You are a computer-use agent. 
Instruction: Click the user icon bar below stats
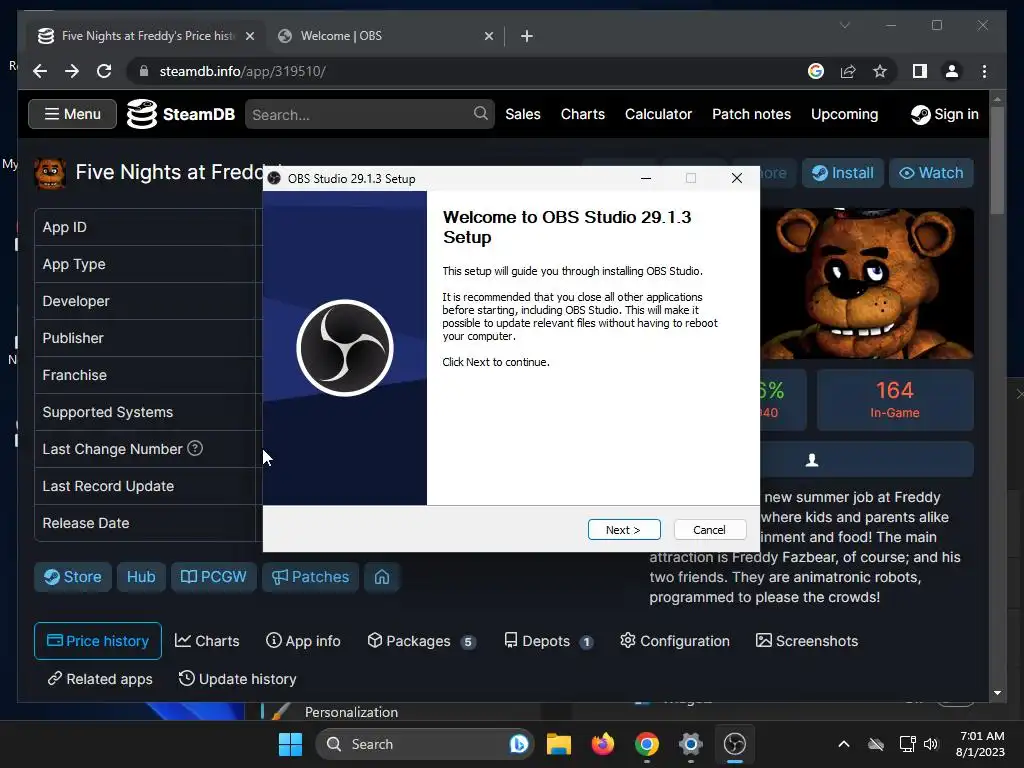867,460
